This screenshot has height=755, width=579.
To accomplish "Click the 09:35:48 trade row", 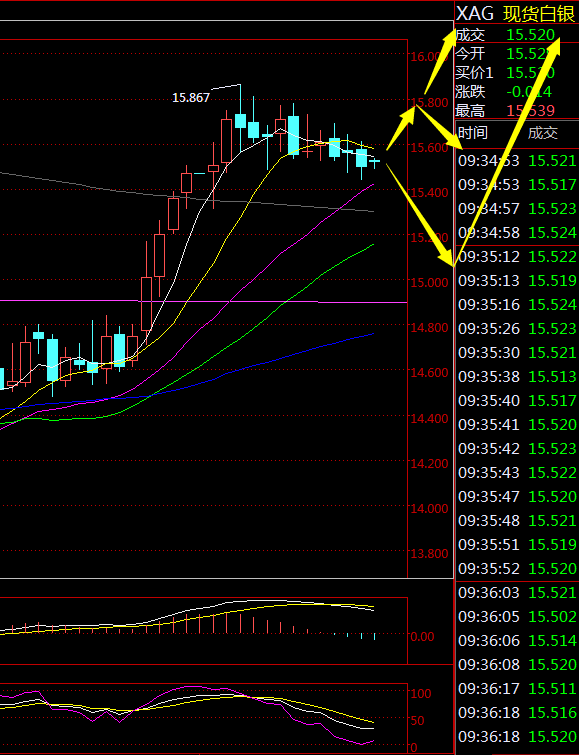I will (517, 521).
